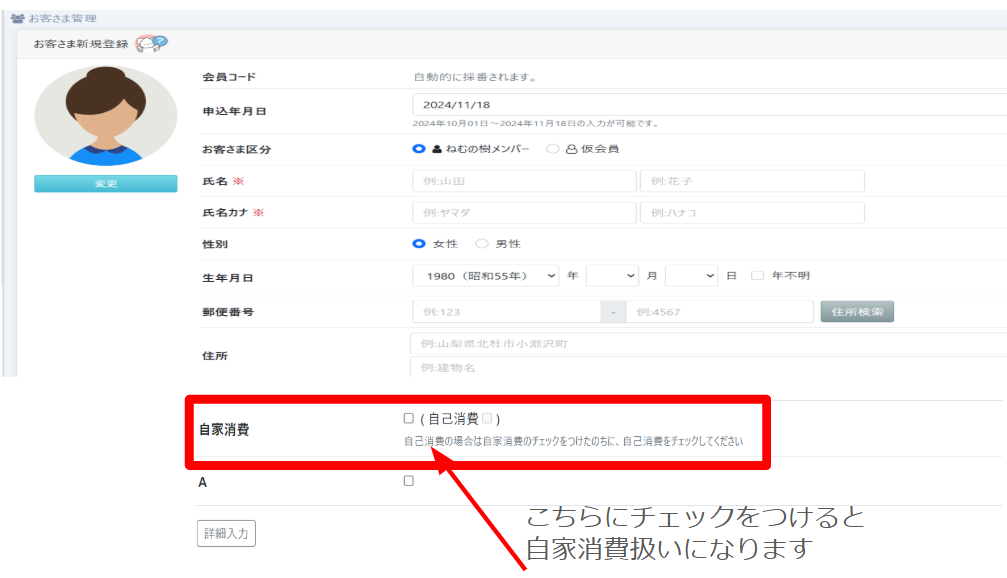Viewport: 1007px width, 578px height.
Task: Tick the 年不明 checkbox
Action: [757, 276]
